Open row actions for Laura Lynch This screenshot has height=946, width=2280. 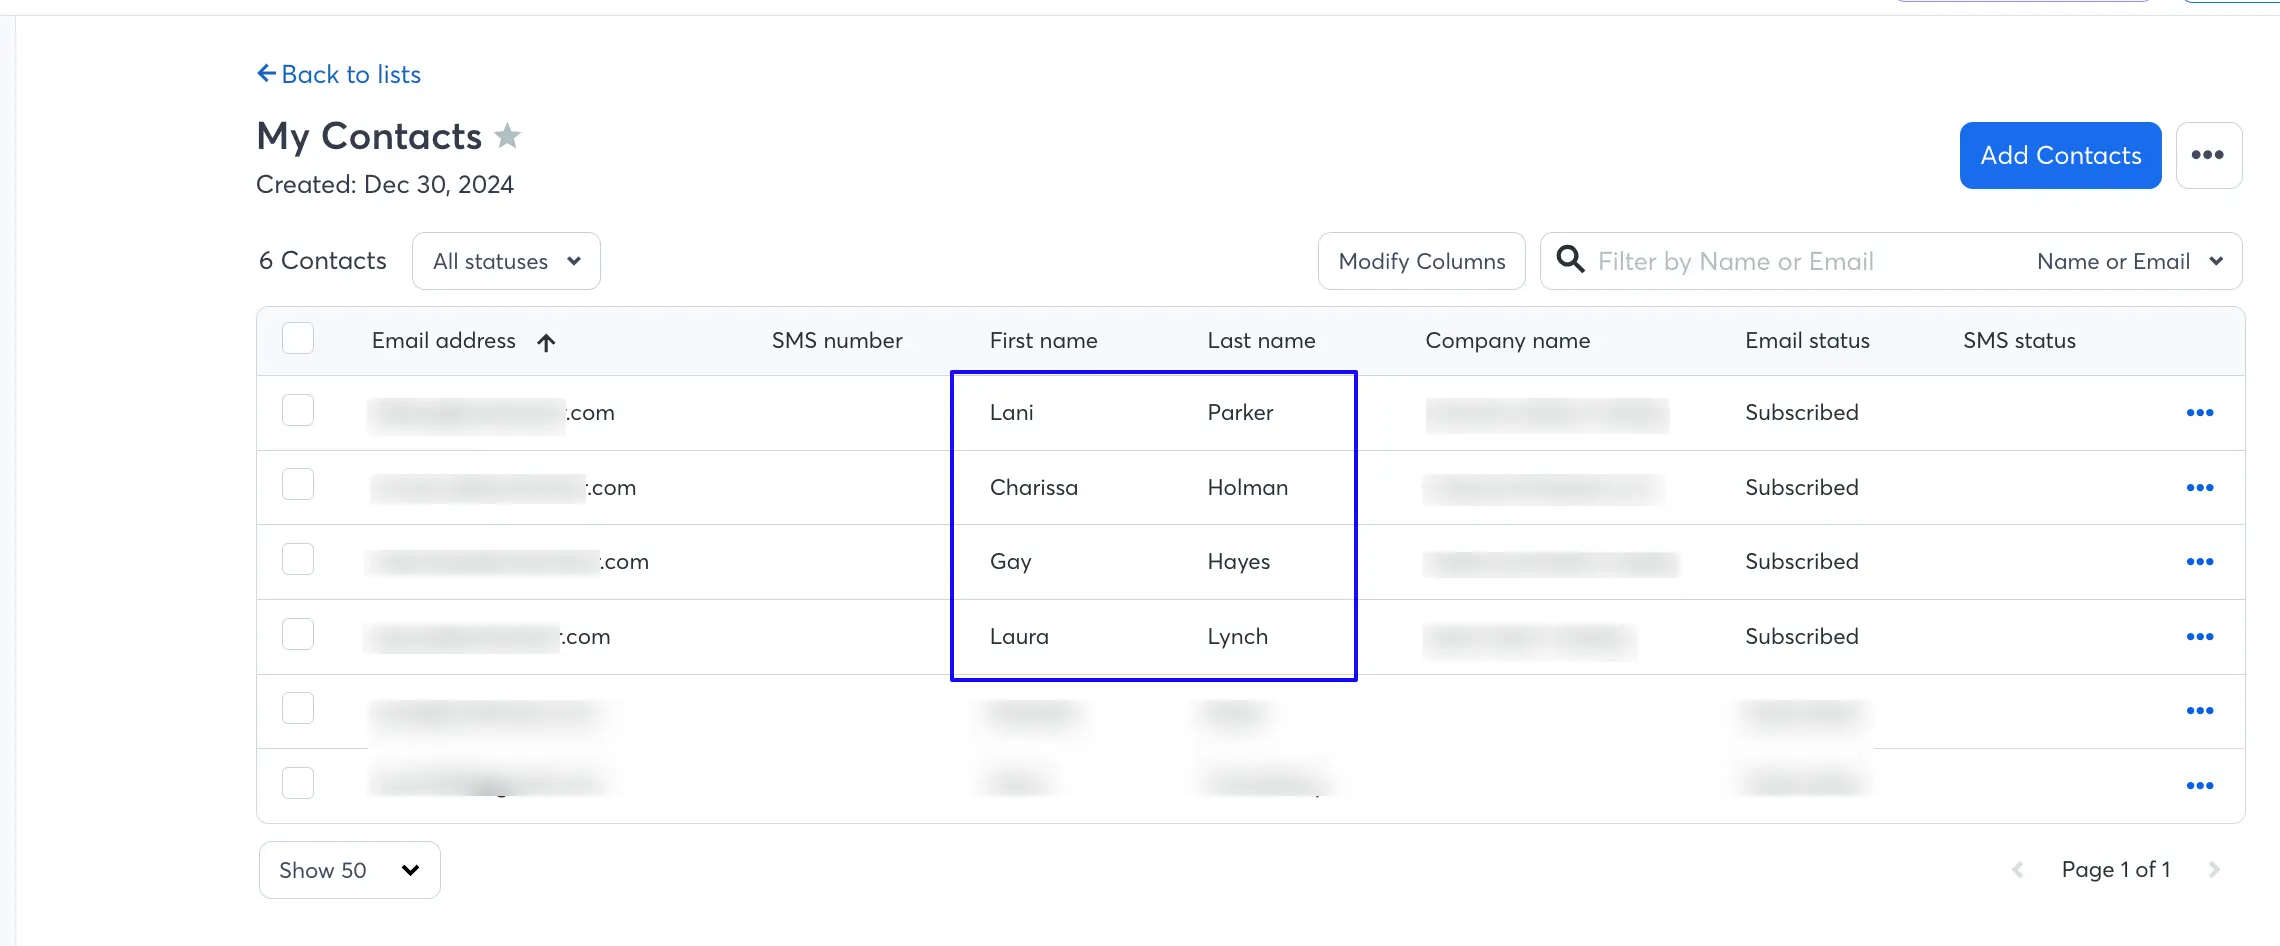coord(2199,636)
